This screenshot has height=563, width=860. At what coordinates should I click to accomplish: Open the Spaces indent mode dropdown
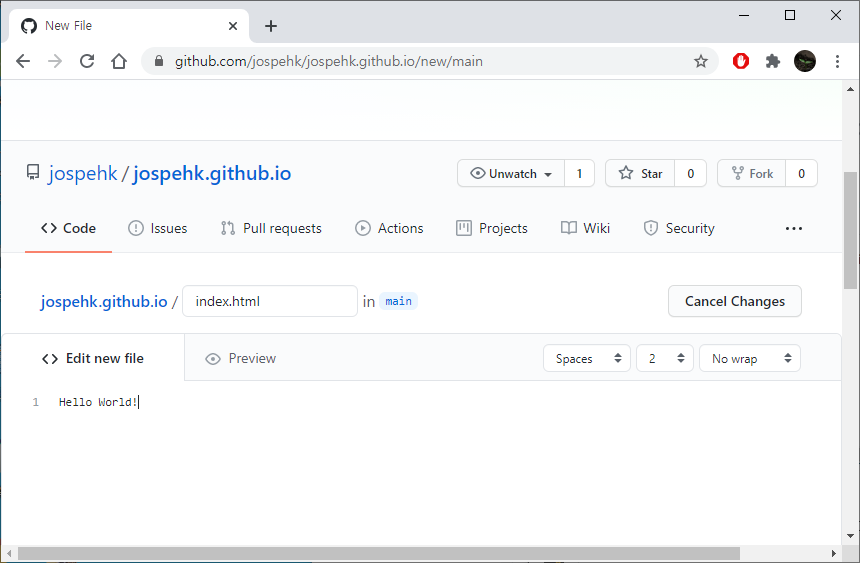[x=587, y=358]
